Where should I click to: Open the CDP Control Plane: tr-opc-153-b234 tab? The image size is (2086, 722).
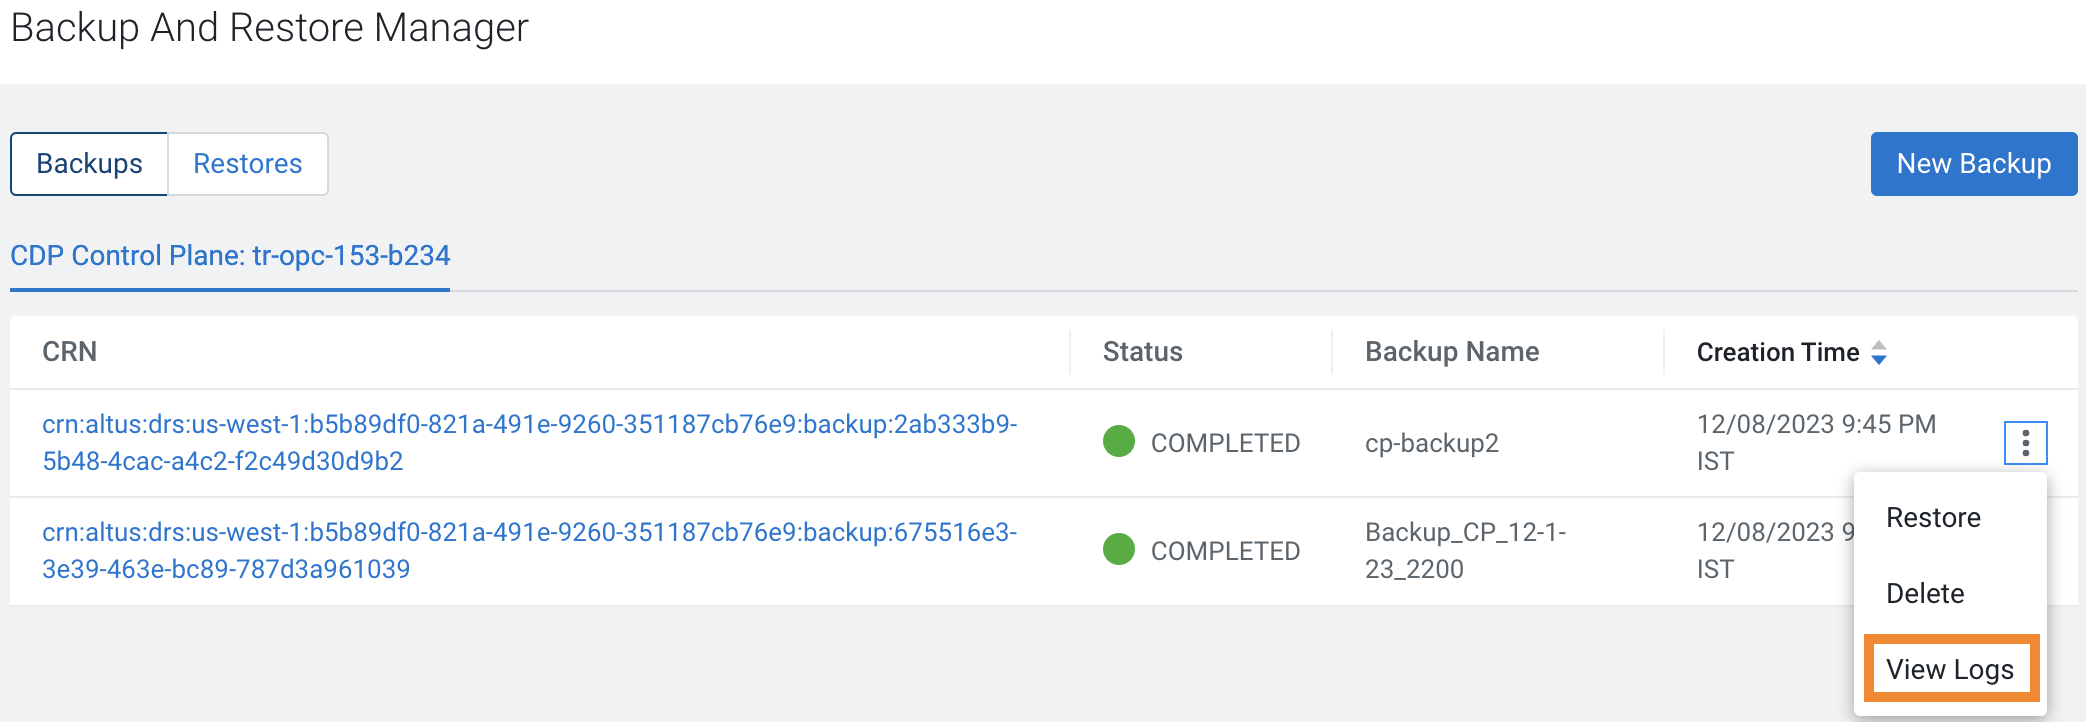pos(230,256)
